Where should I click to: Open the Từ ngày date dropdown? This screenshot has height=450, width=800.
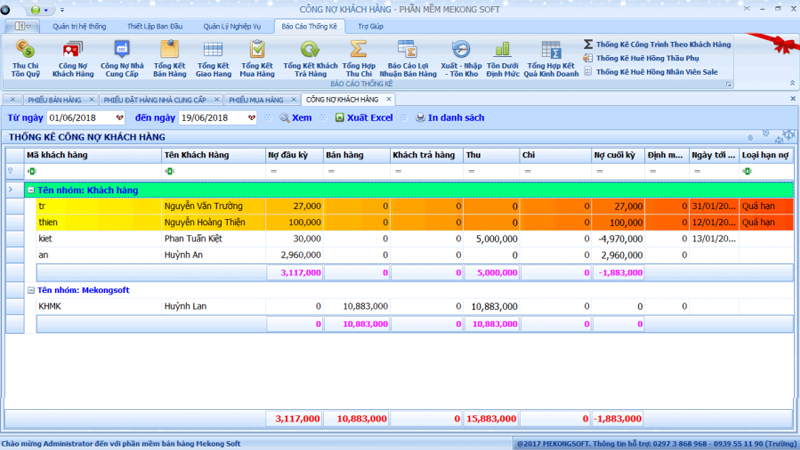(119, 118)
